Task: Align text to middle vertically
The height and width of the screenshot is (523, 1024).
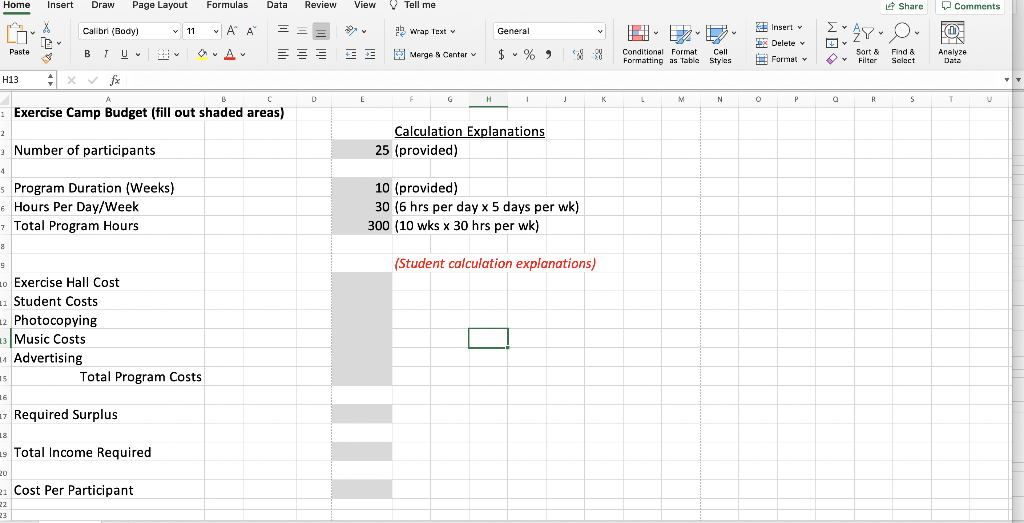Action: [302, 31]
